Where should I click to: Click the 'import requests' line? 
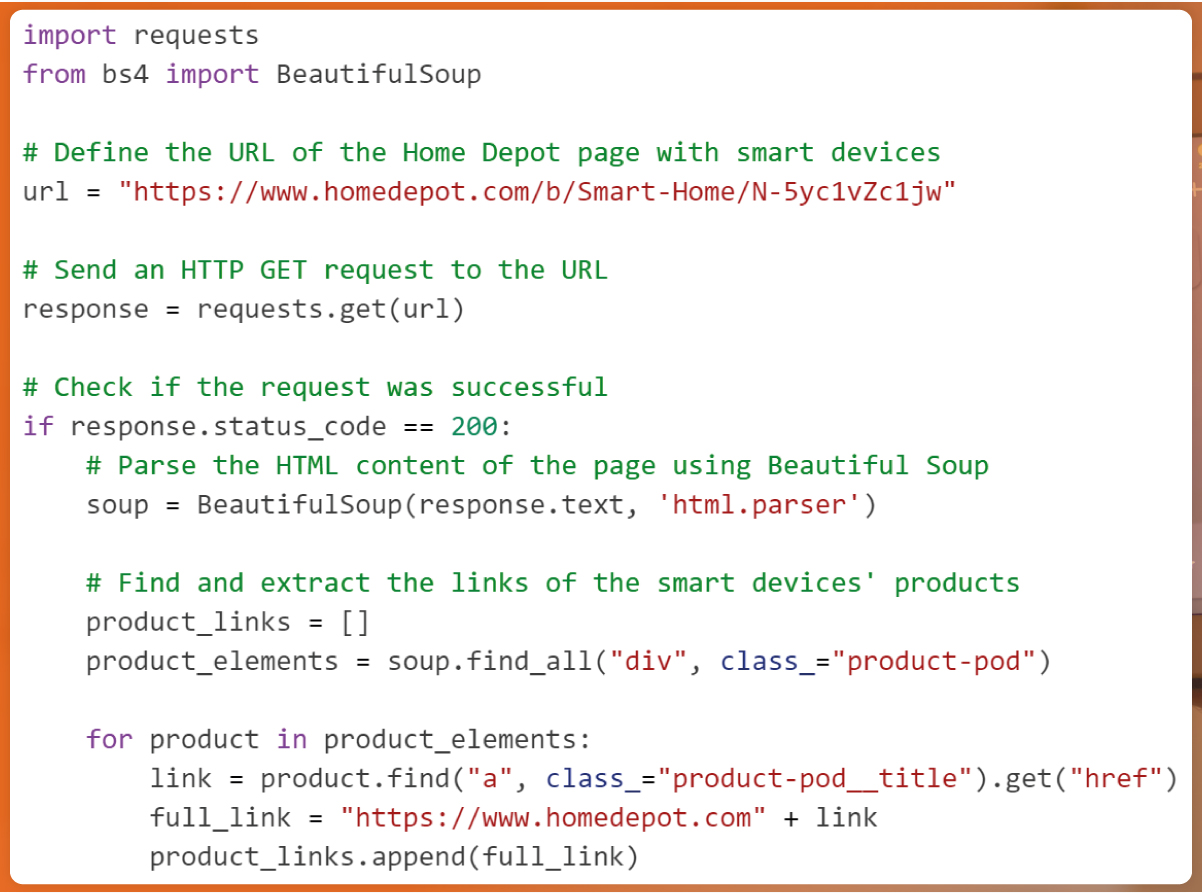point(140,35)
